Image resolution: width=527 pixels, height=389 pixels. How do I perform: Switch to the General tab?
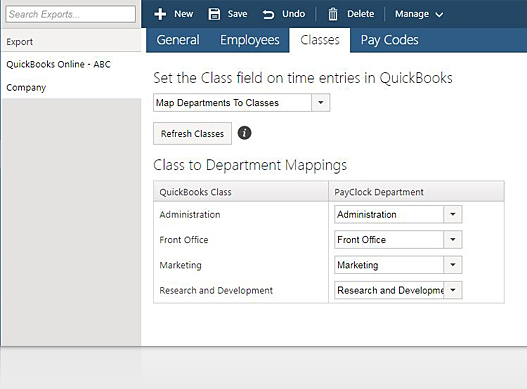[x=178, y=40]
